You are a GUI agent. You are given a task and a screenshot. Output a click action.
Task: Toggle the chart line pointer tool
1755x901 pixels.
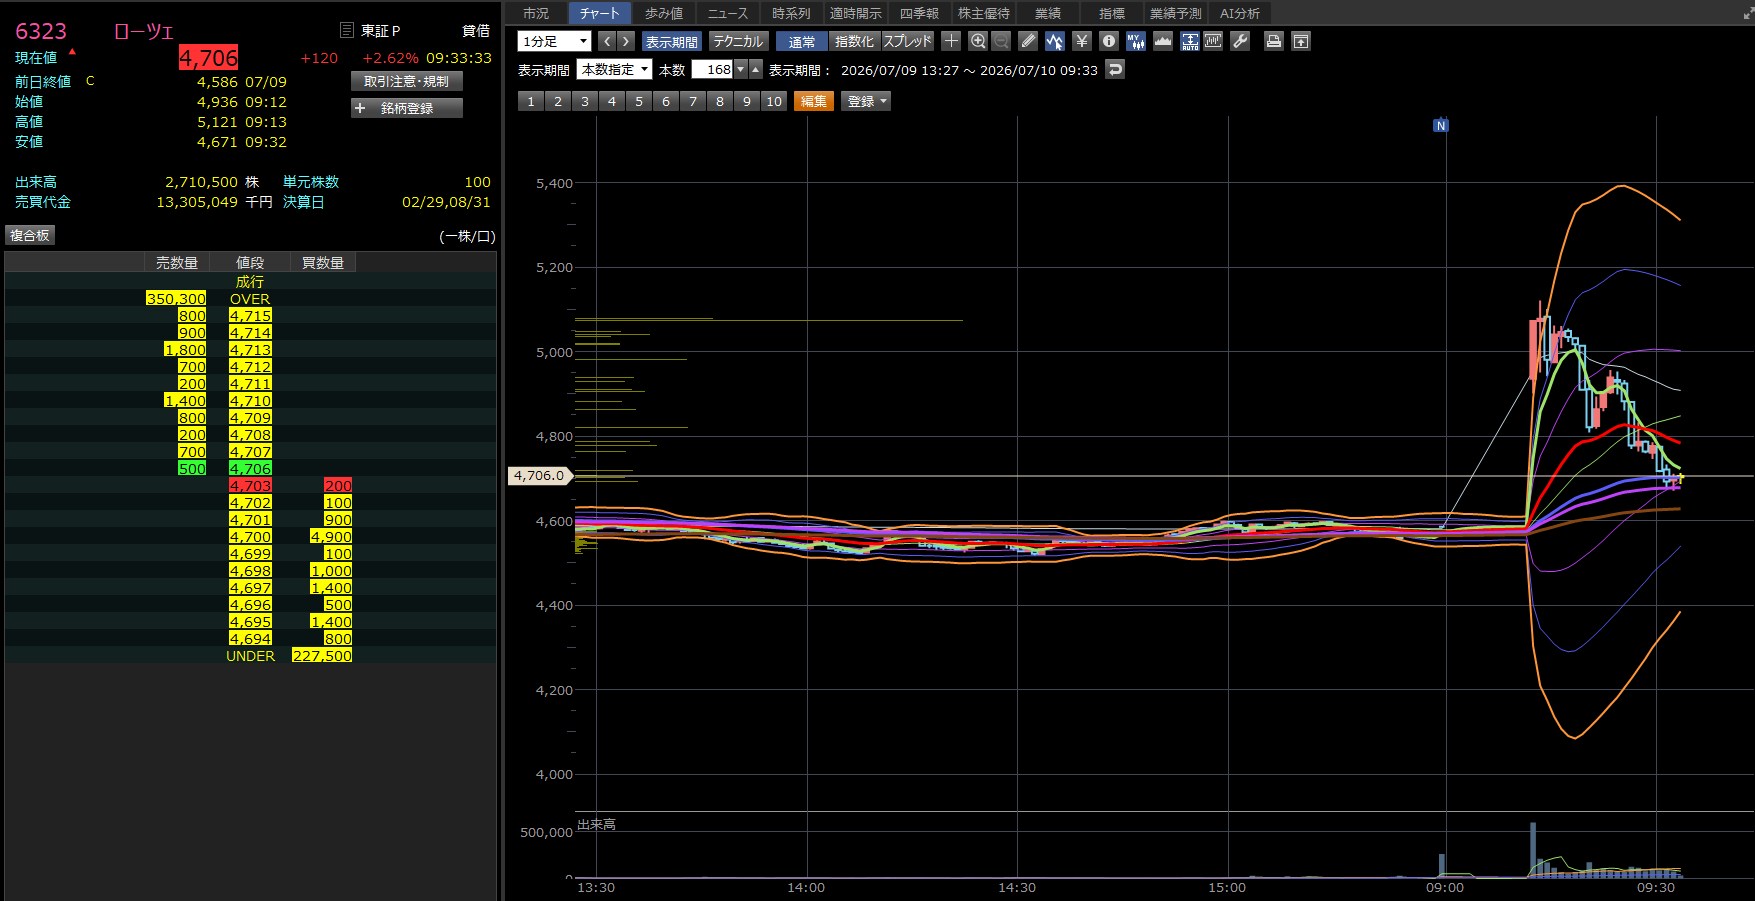point(1055,41)
